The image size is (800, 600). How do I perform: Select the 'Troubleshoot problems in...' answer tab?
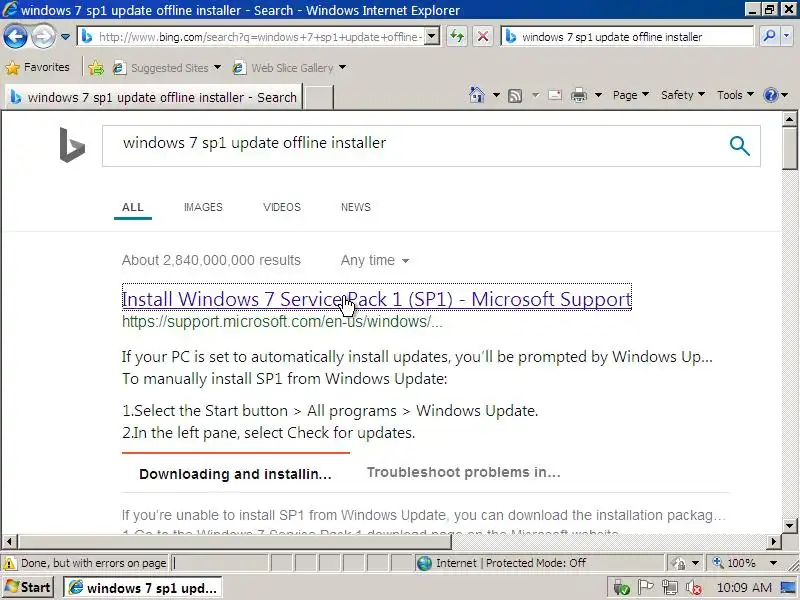[463, 472]
